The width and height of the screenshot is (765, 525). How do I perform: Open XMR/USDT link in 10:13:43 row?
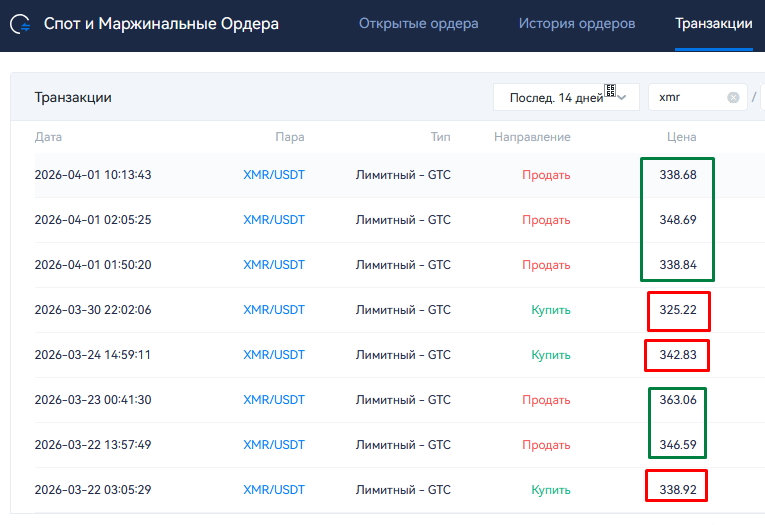click(274, 175)
